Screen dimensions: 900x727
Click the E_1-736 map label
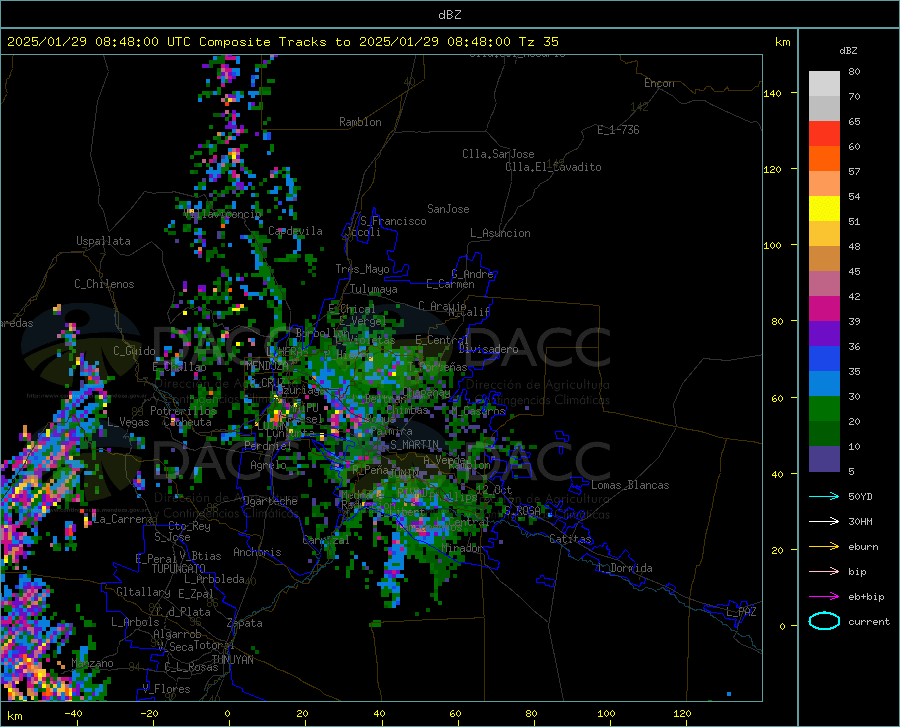618,130
